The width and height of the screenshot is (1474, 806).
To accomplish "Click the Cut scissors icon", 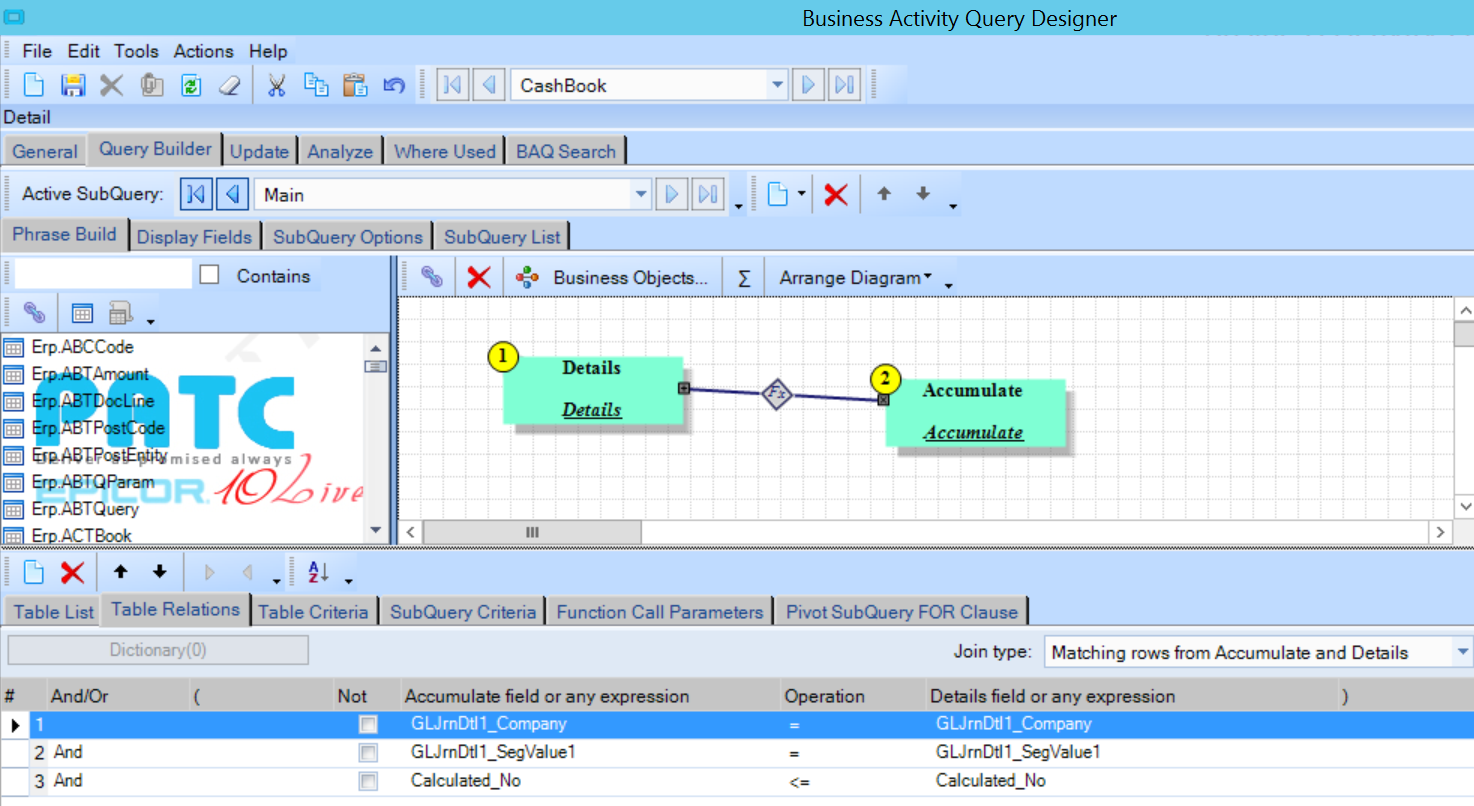I will [277, 85].
